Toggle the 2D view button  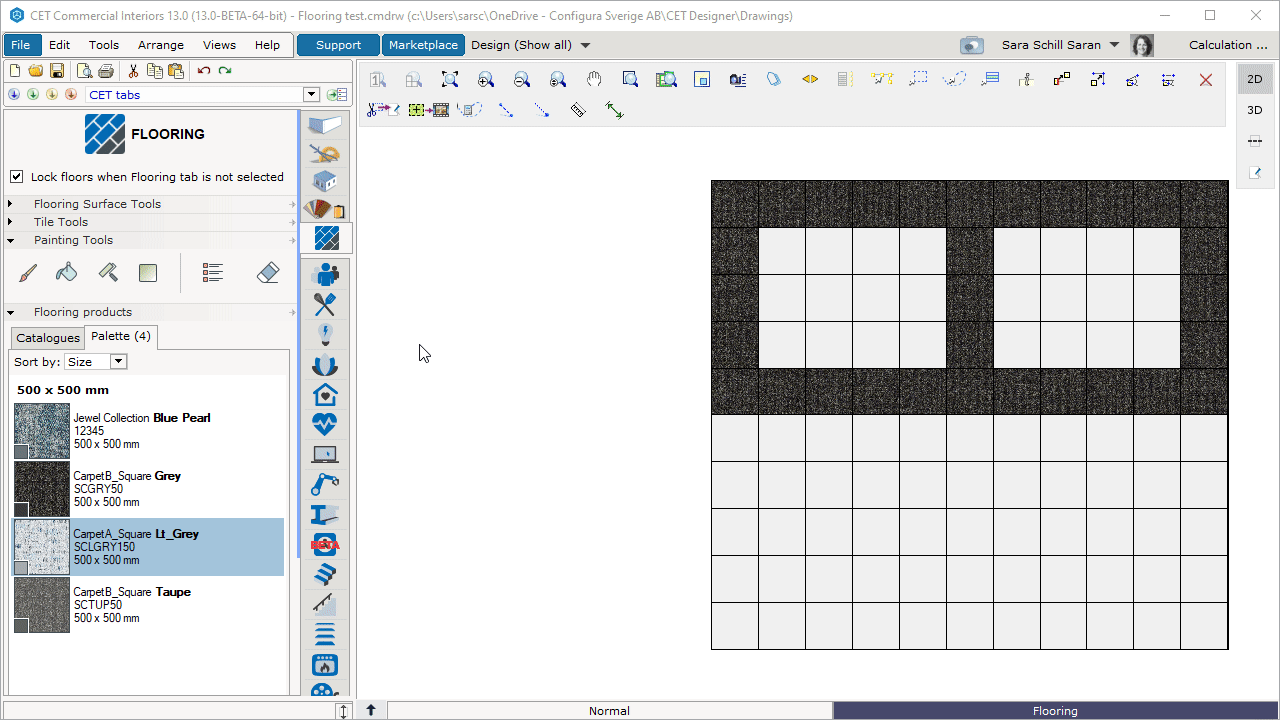click(x=1255, y=79)
